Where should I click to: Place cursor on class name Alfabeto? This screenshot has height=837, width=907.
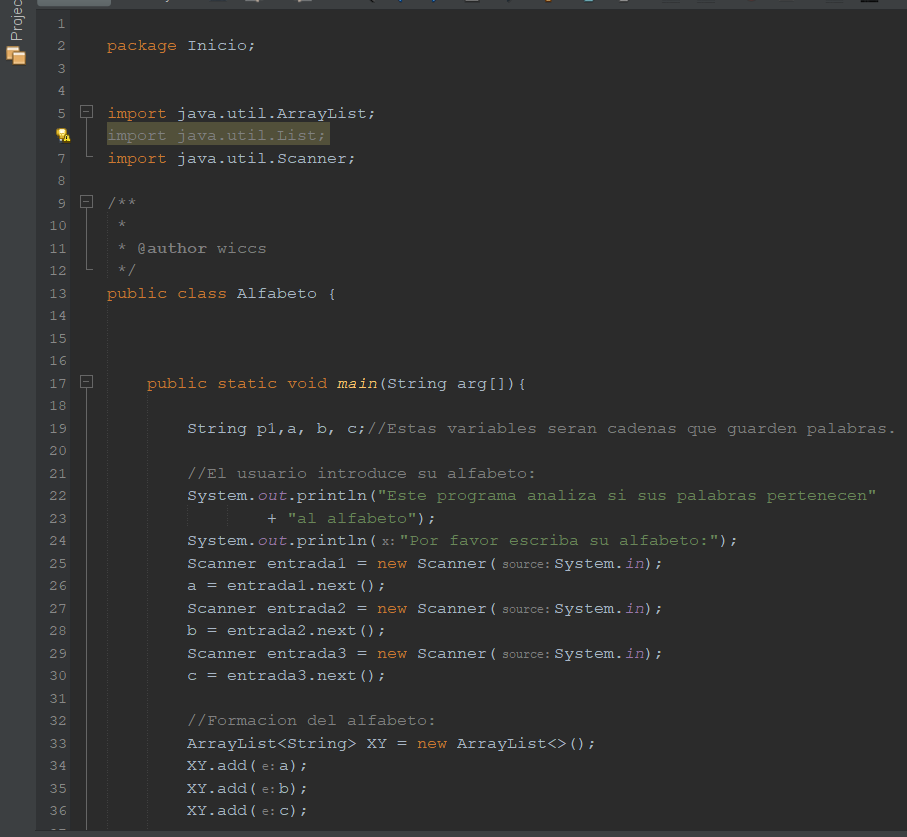276,293
